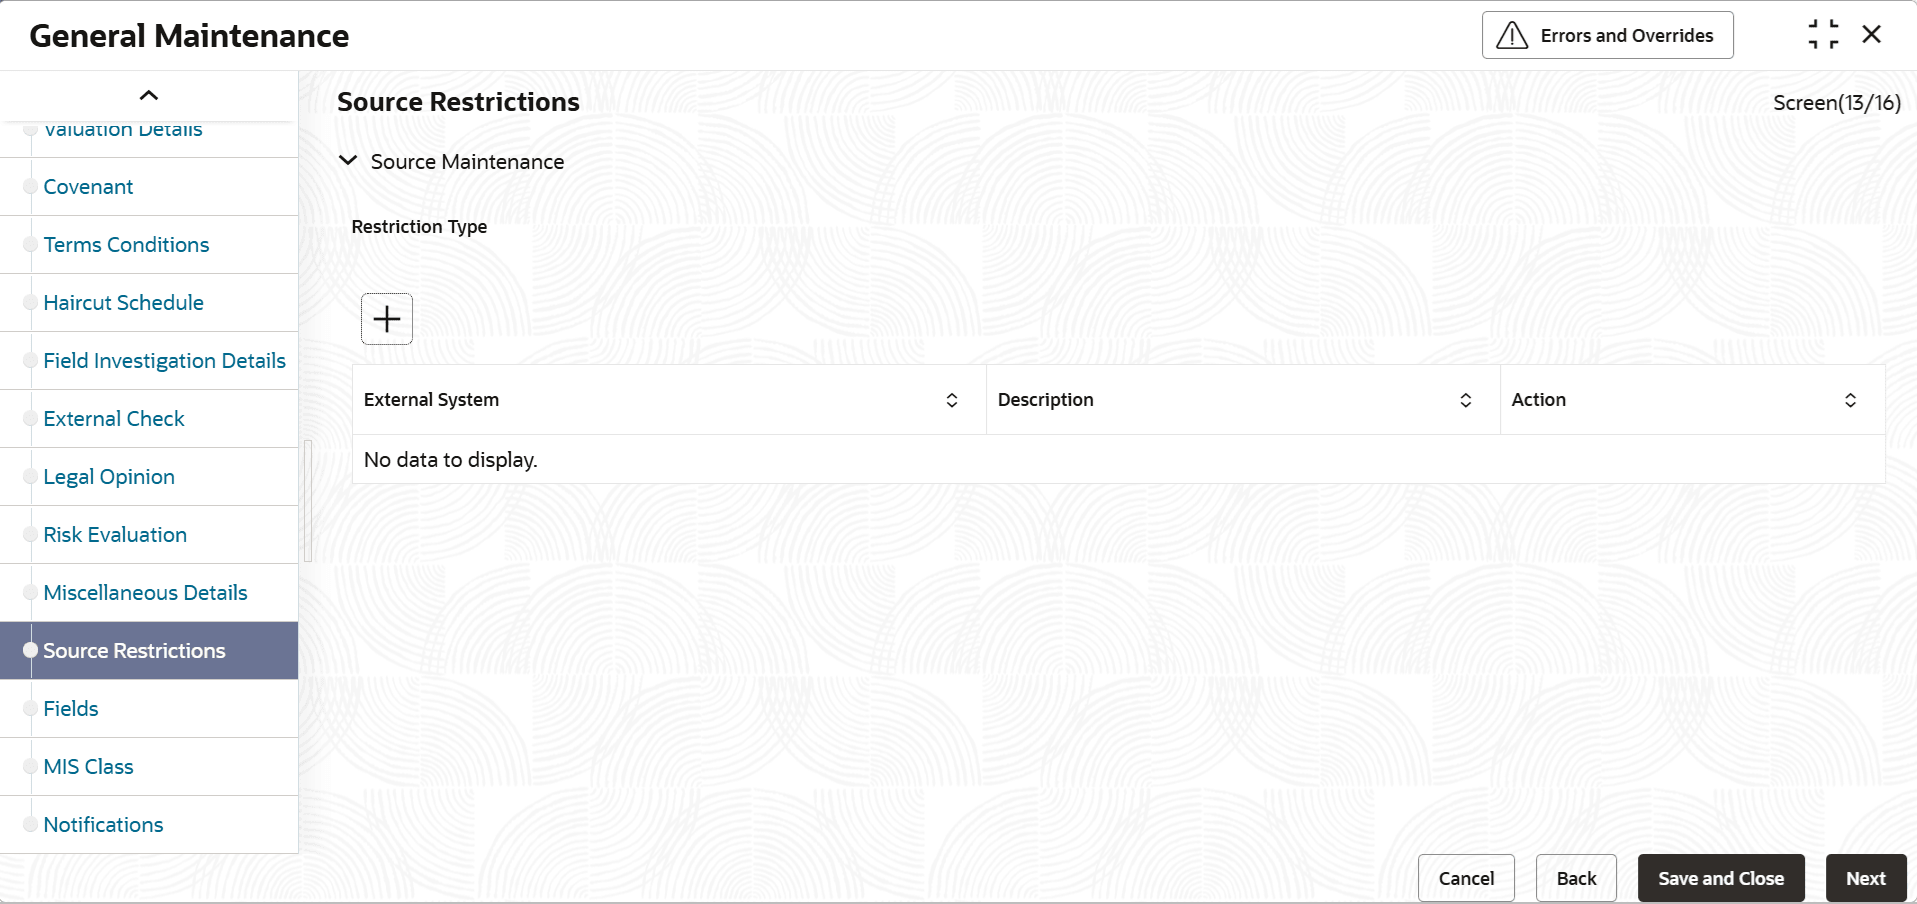Click the warning triangle icon
1917x904 pixels.
(x=1512, y=36)
